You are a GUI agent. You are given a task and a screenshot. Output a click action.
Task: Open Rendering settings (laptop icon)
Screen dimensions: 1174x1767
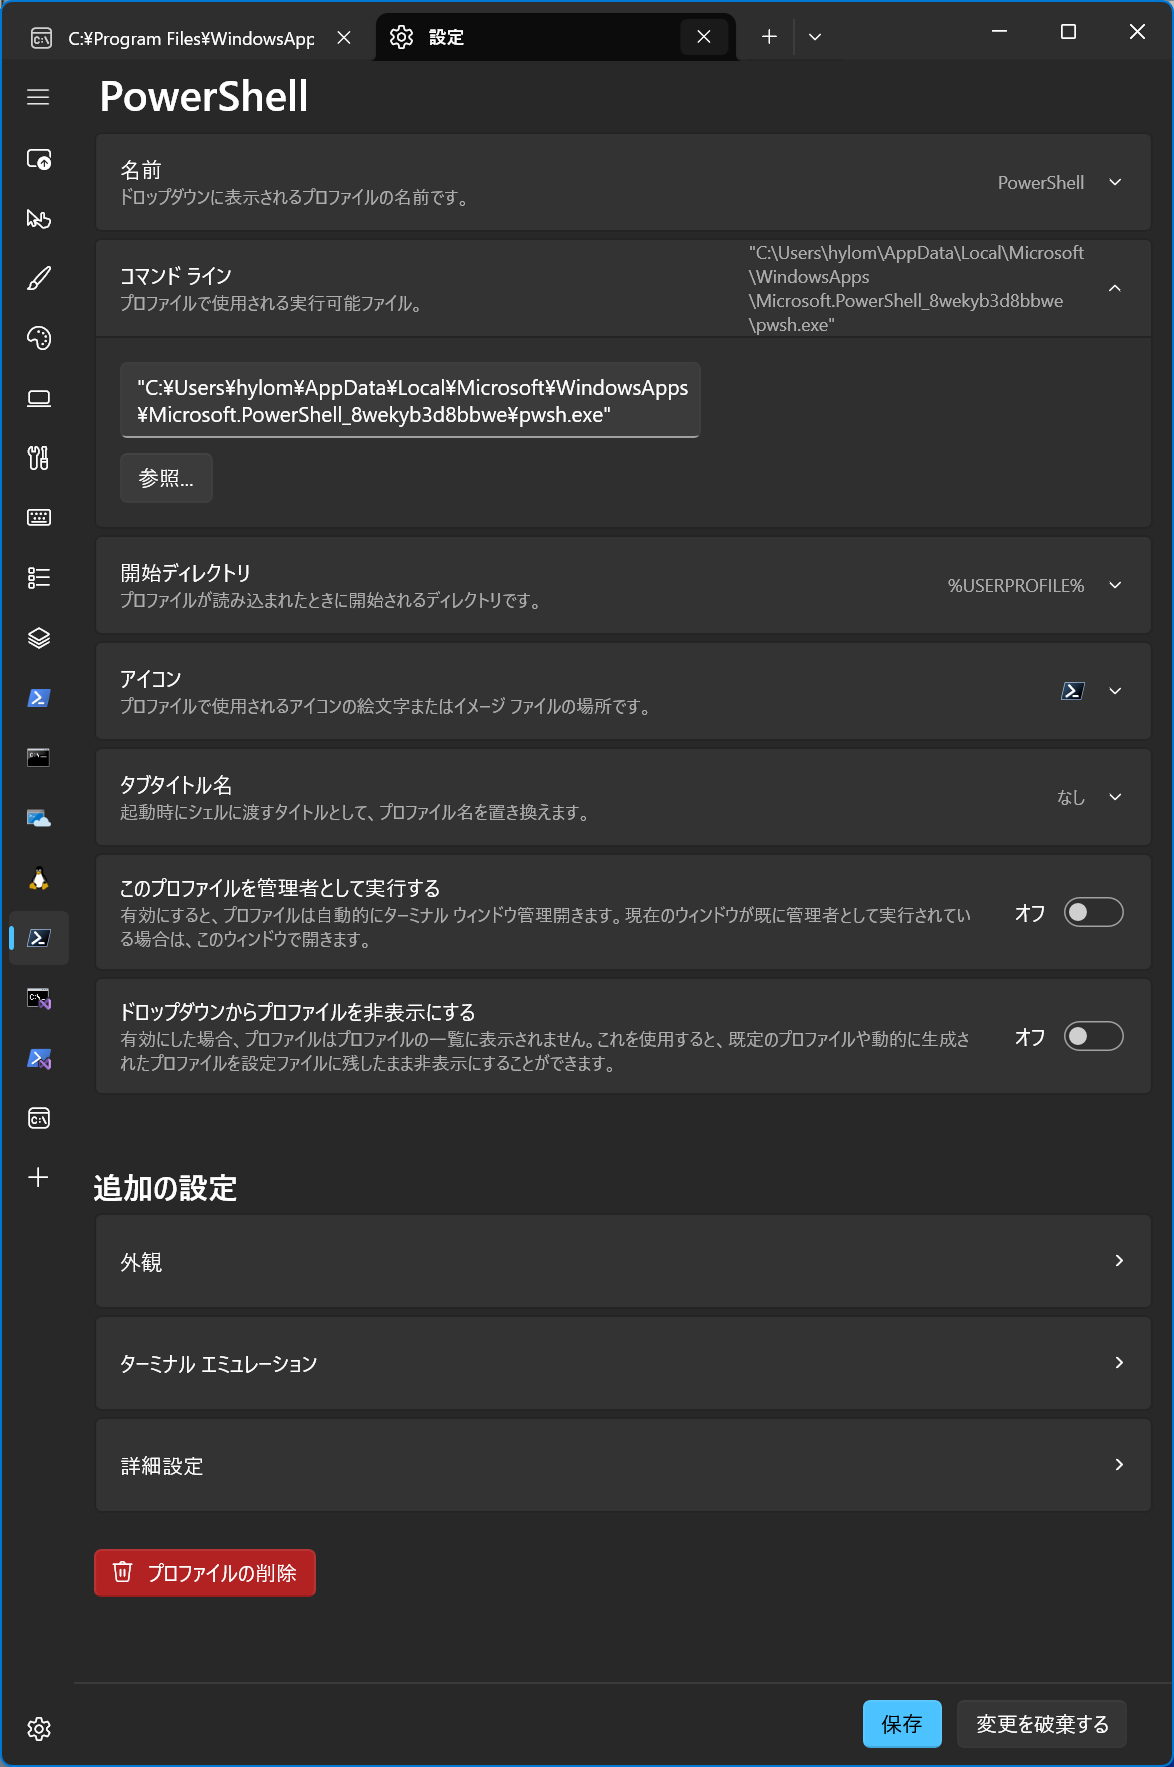(38, 398)
